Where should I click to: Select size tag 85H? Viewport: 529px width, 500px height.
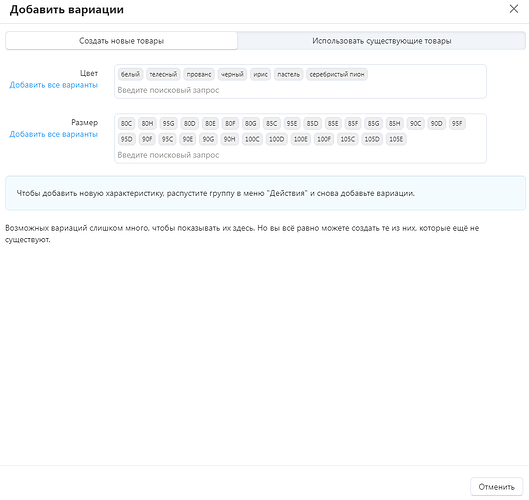[394, 123]
